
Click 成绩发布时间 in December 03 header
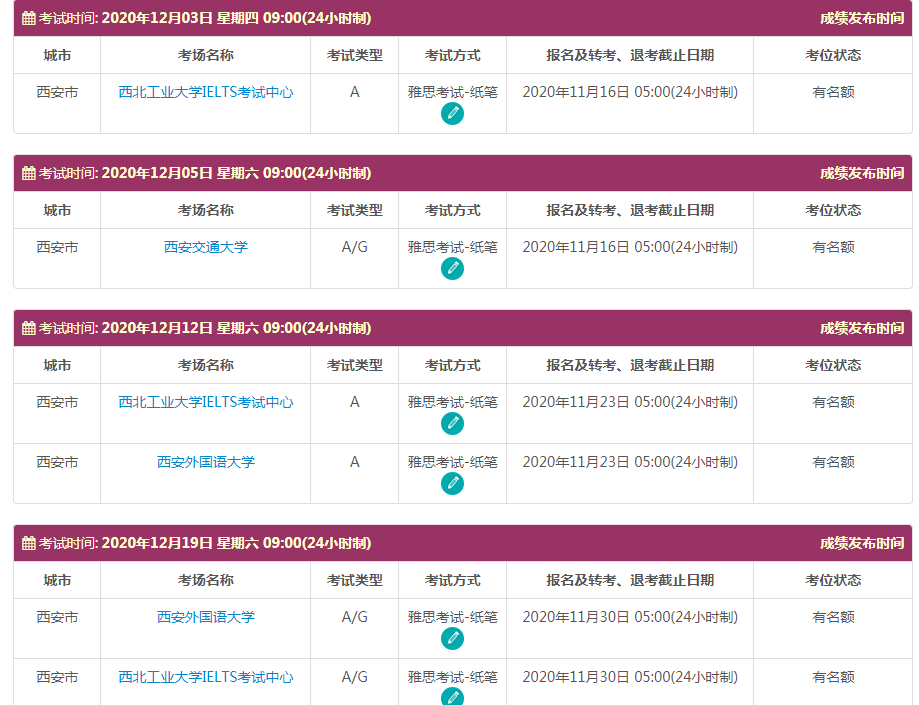(862, 18)
